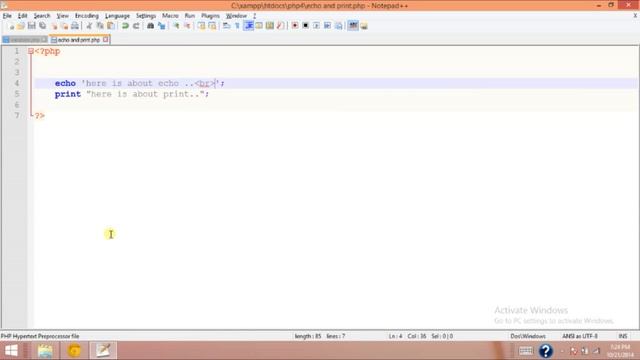Toggle INS insert mode in status bar
Screen dimensions: 640x360
point(622,336)
